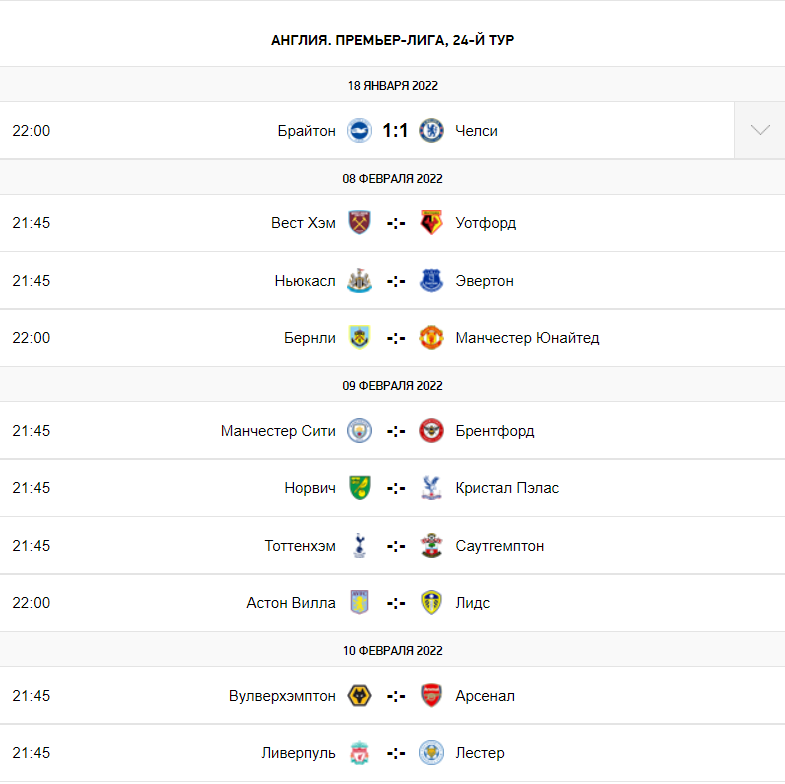Click the Newcastle club crest icon

pyautogui.click(x=359, y=281)
